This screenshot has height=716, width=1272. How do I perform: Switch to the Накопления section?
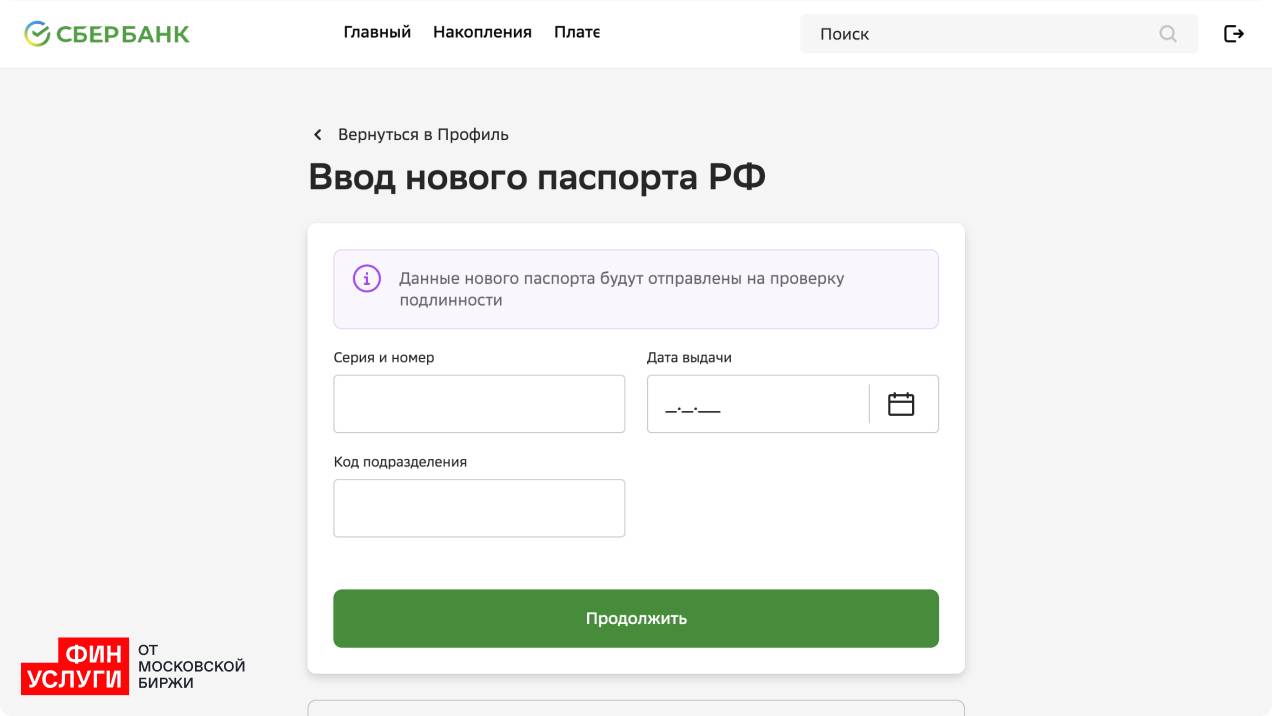point(482,32)
